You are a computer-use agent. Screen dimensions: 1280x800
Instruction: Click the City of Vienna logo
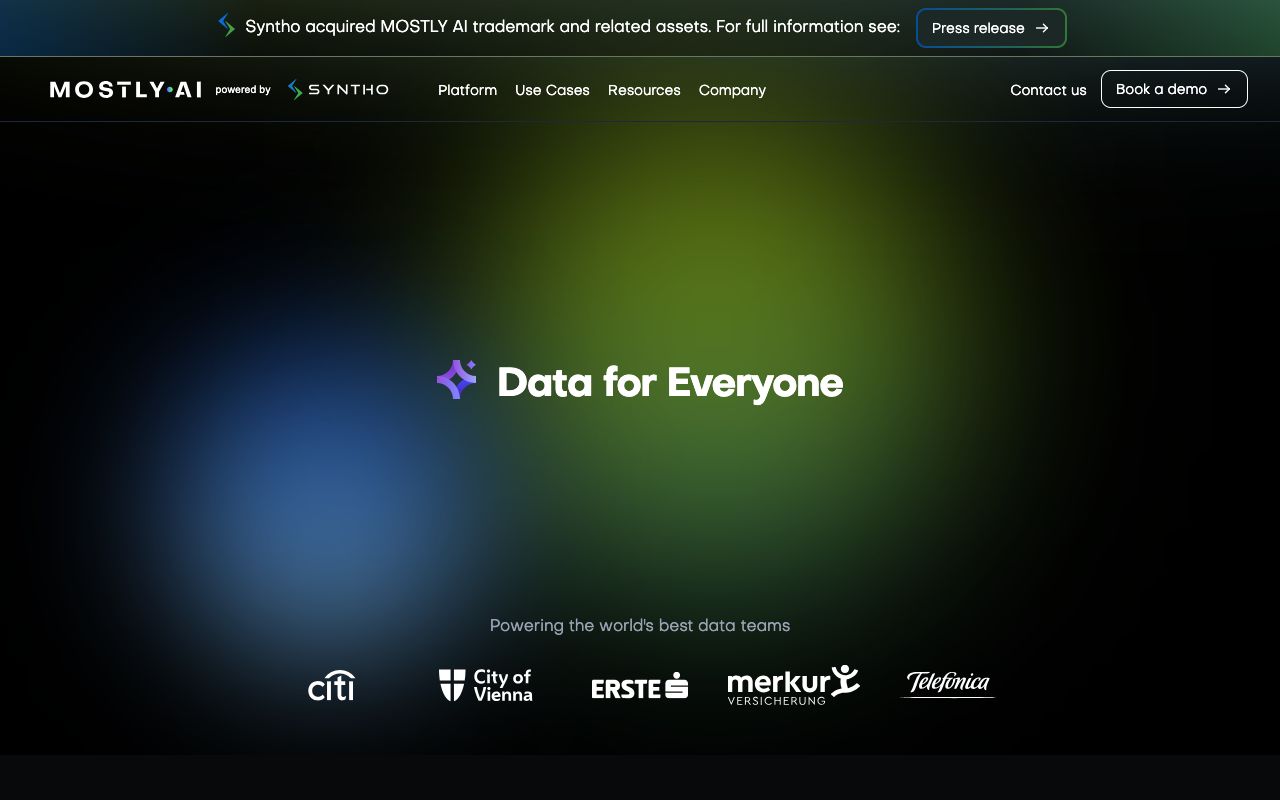(486, 685)
